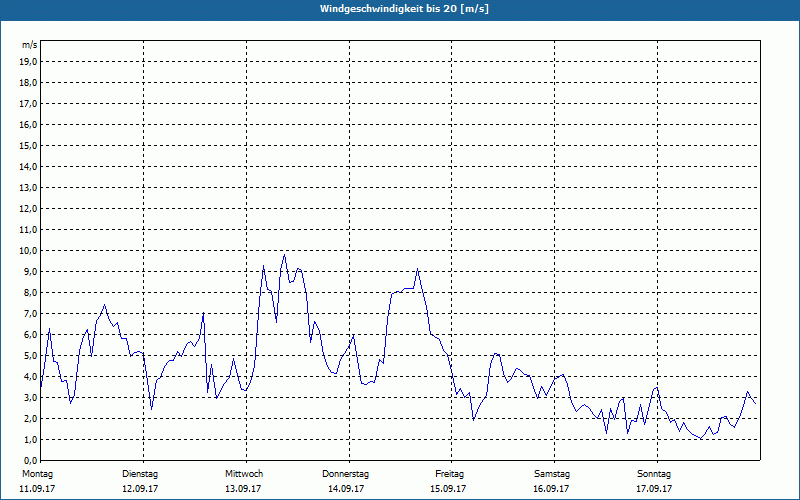Click the y-axis value '15,0'

pos(28,145)
